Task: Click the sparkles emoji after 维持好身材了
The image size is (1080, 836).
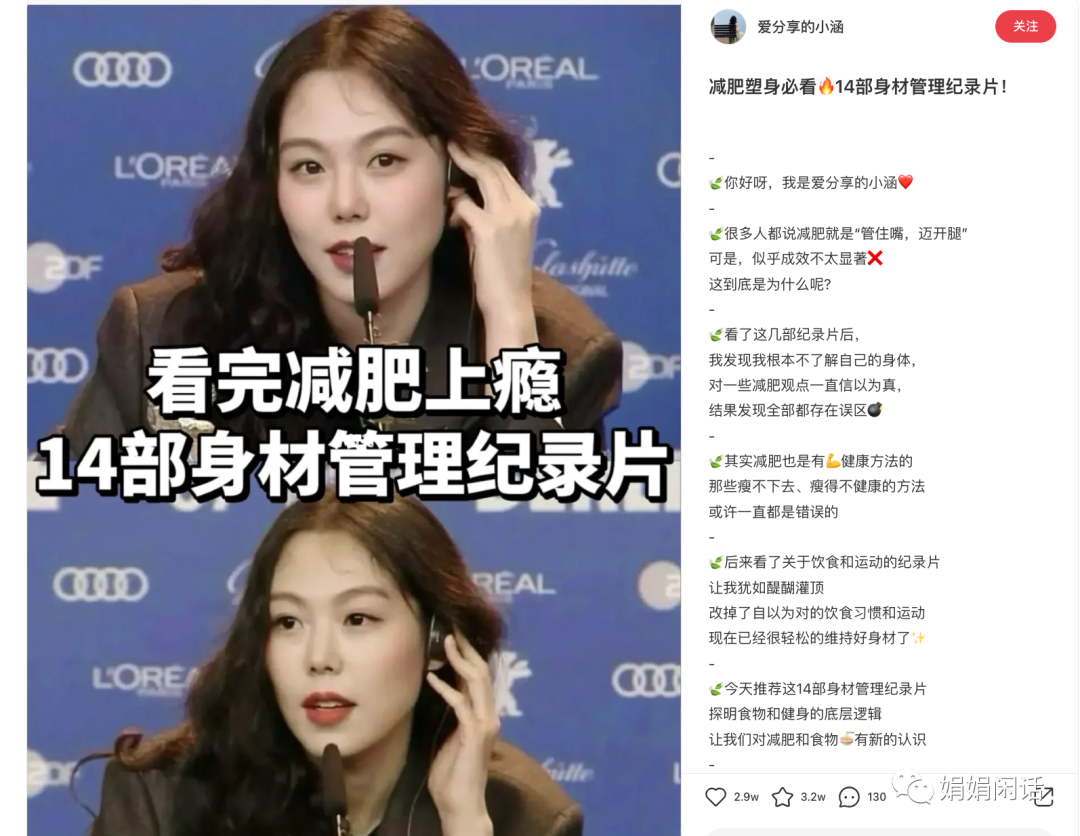Action: [x=918, y=638]
